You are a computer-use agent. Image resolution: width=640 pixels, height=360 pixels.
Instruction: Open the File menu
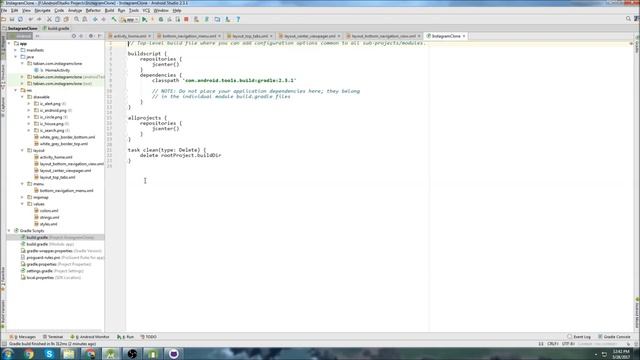point(4,10)
